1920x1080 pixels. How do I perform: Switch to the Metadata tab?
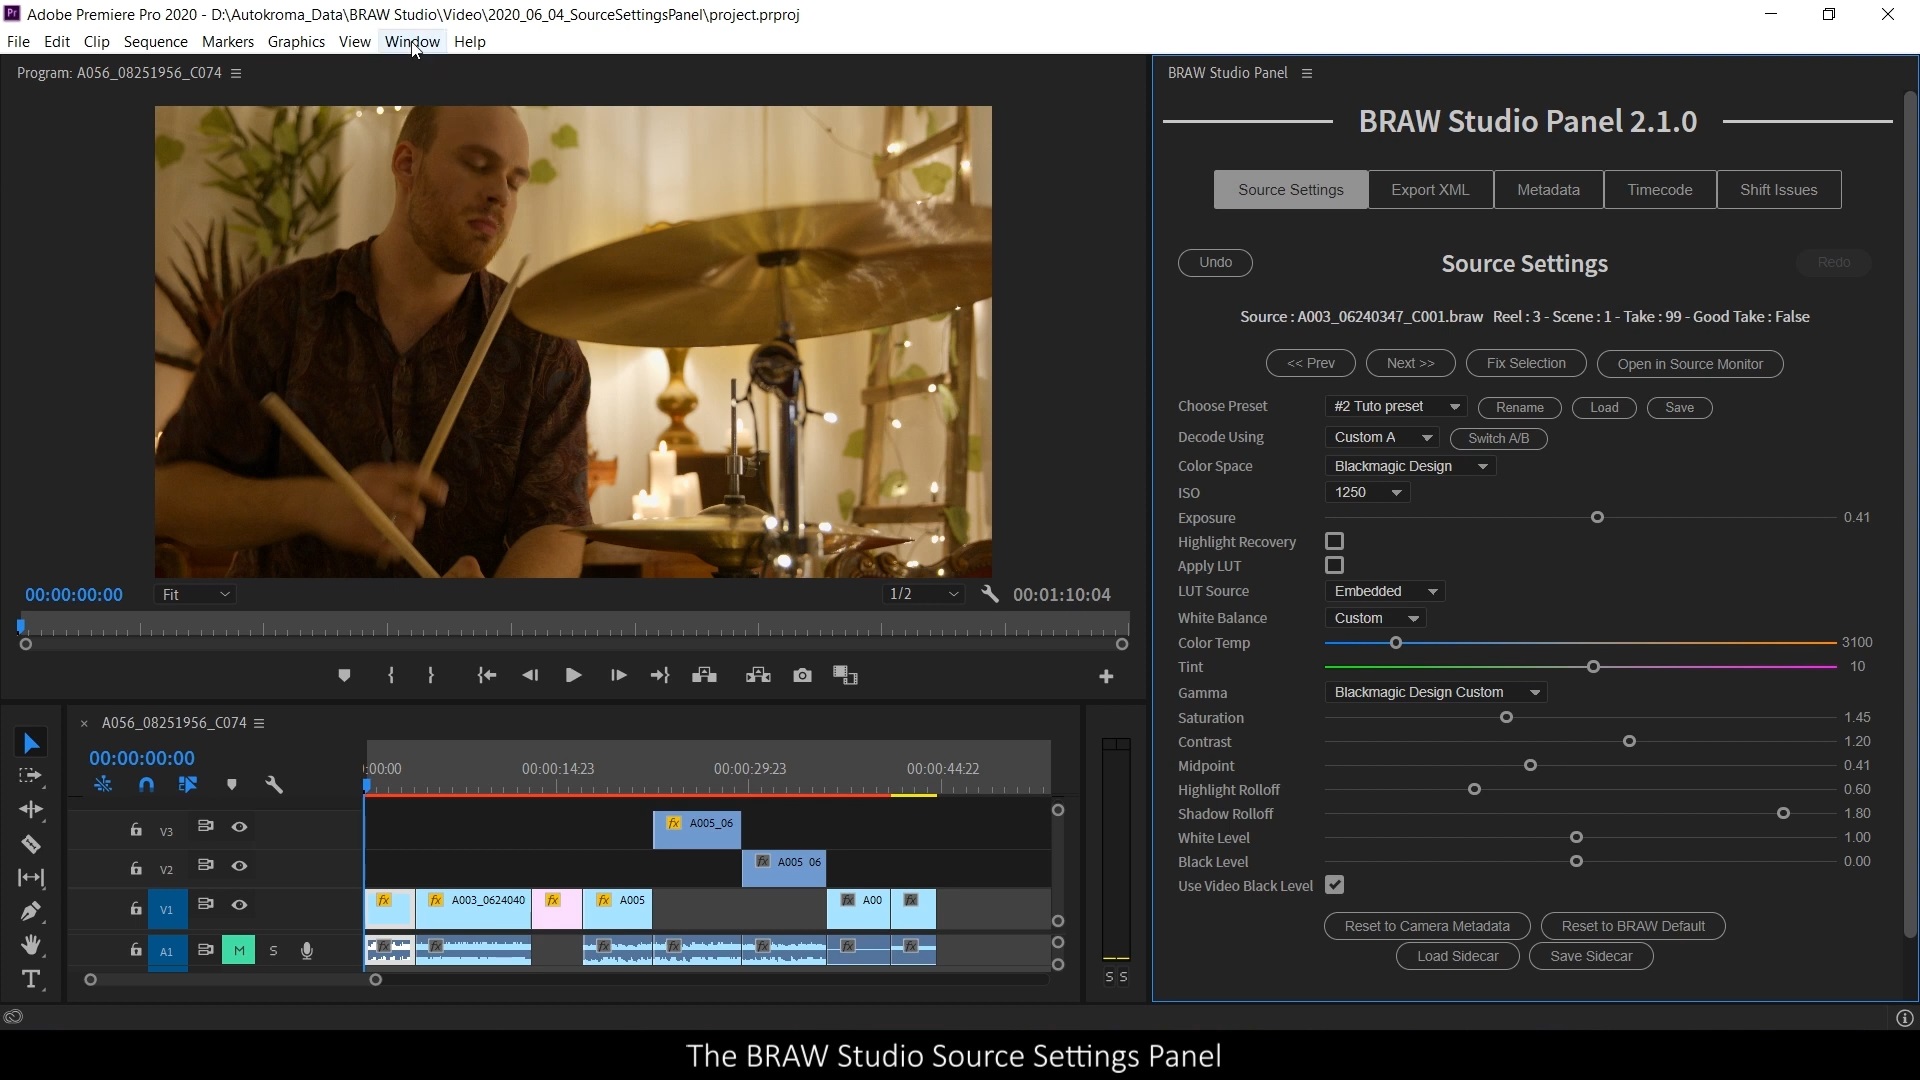[x=1548, y=189]
